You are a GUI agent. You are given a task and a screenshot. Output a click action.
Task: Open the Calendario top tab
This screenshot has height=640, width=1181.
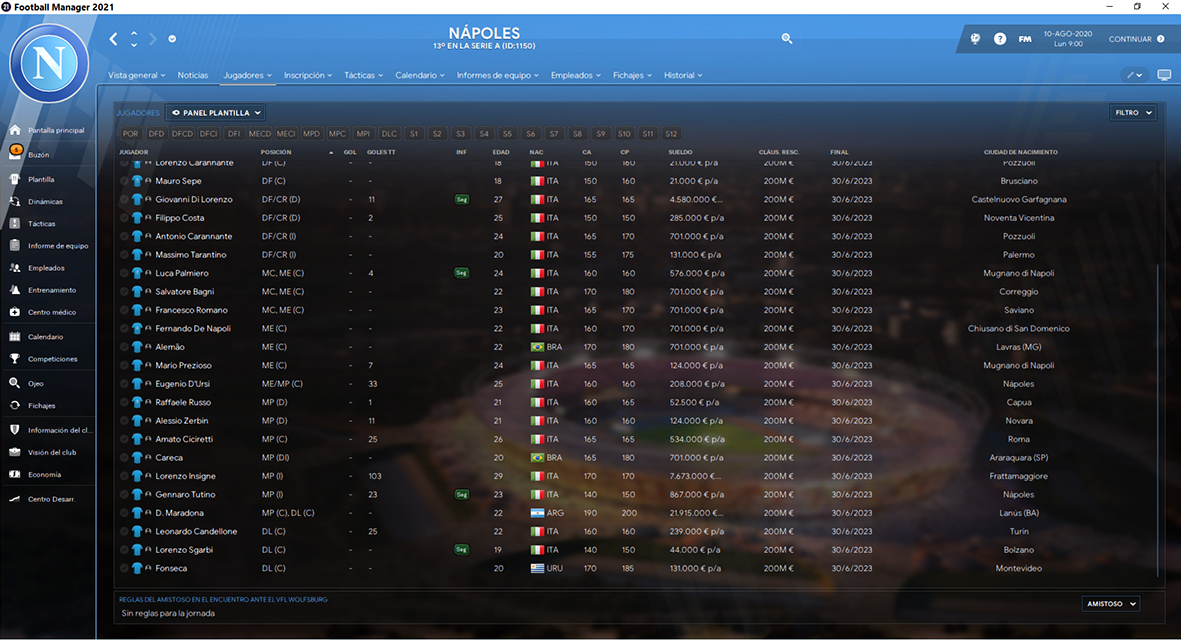[420, 75]
